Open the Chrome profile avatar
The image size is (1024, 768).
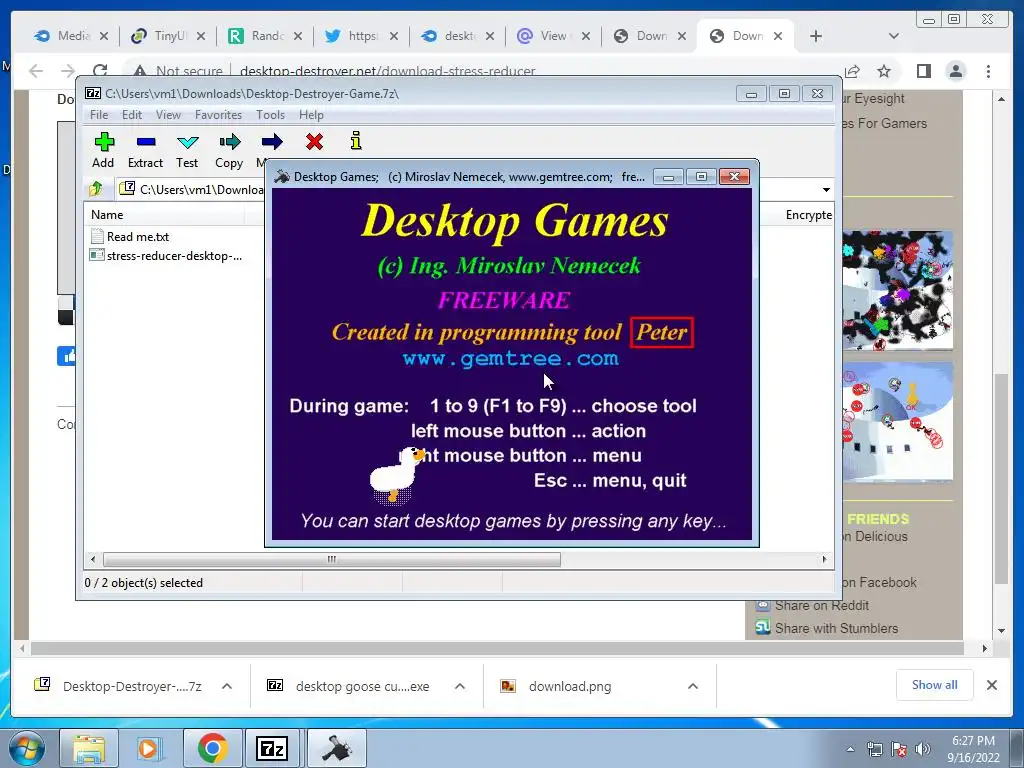(x=956, y=71)
